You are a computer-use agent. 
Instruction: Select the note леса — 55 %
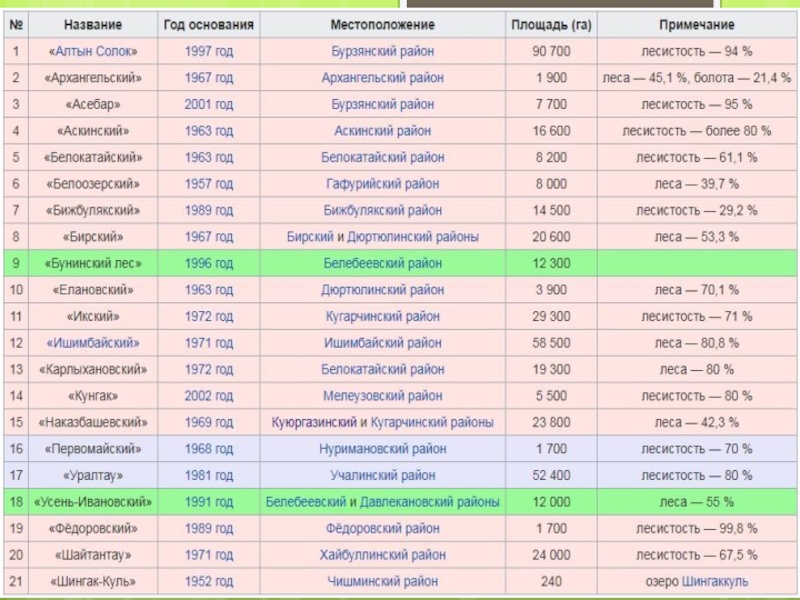[696, 502]
